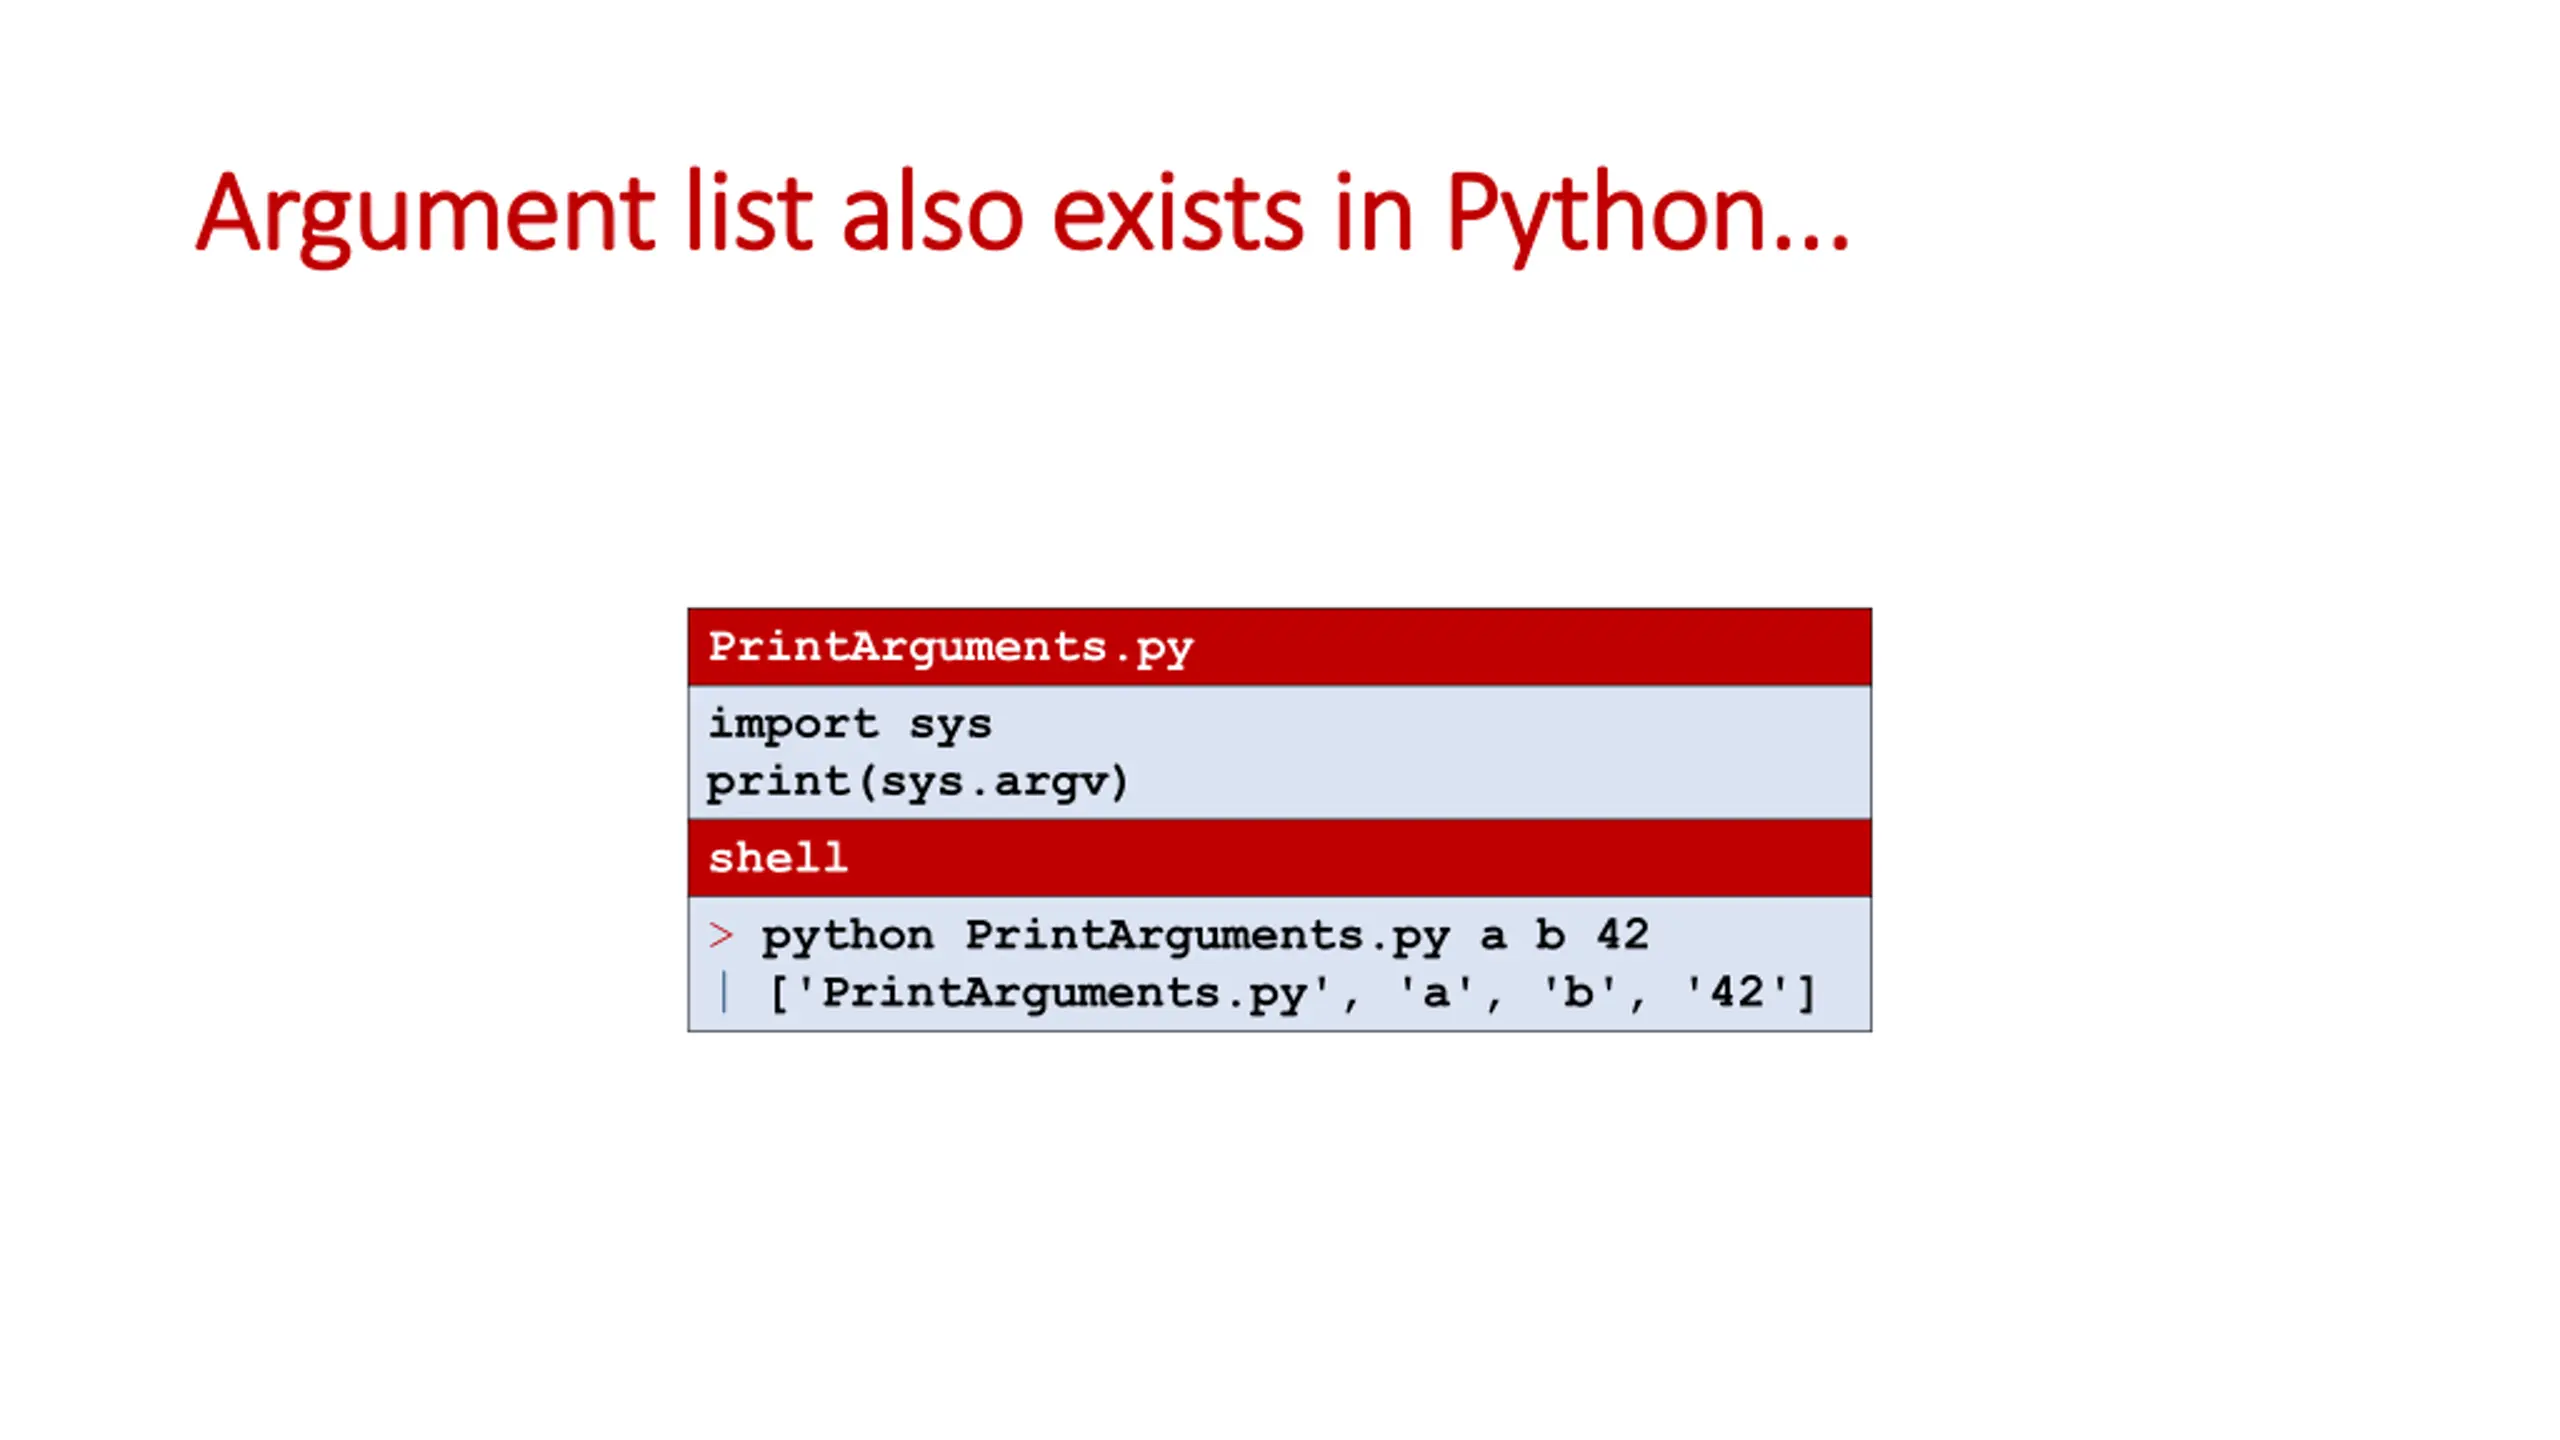2560x1440 pixels.
Task: Click argument b in the shell command
Action: tap(1550, 936)
